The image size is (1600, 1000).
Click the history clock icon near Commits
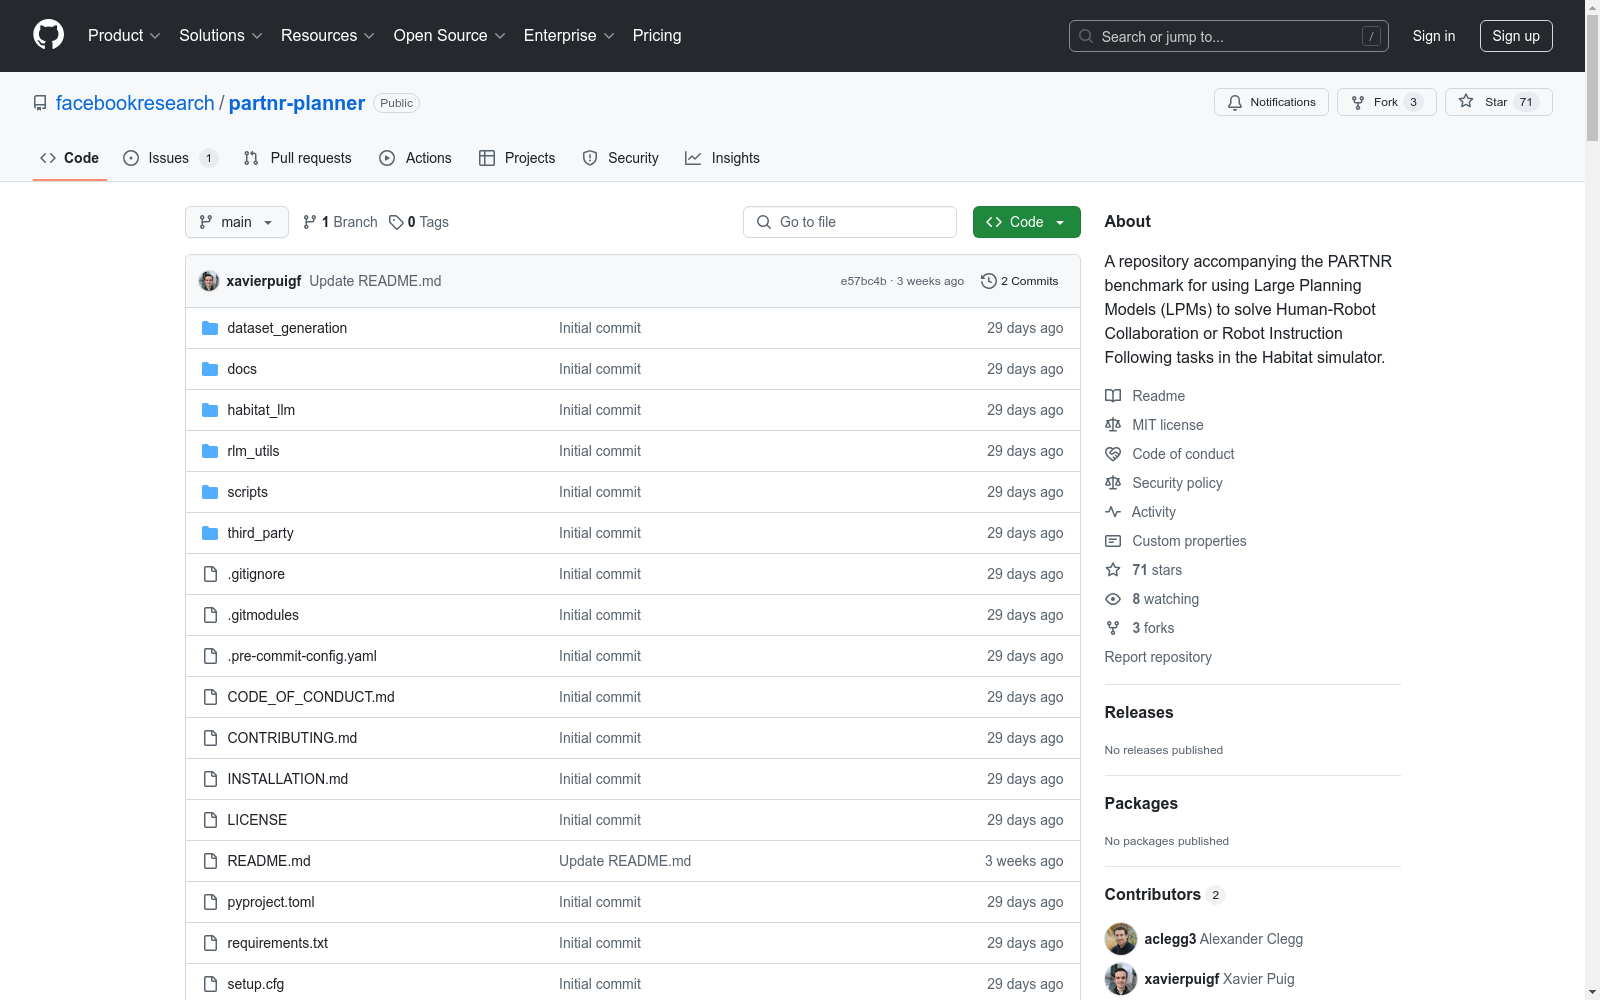(989, 281)
